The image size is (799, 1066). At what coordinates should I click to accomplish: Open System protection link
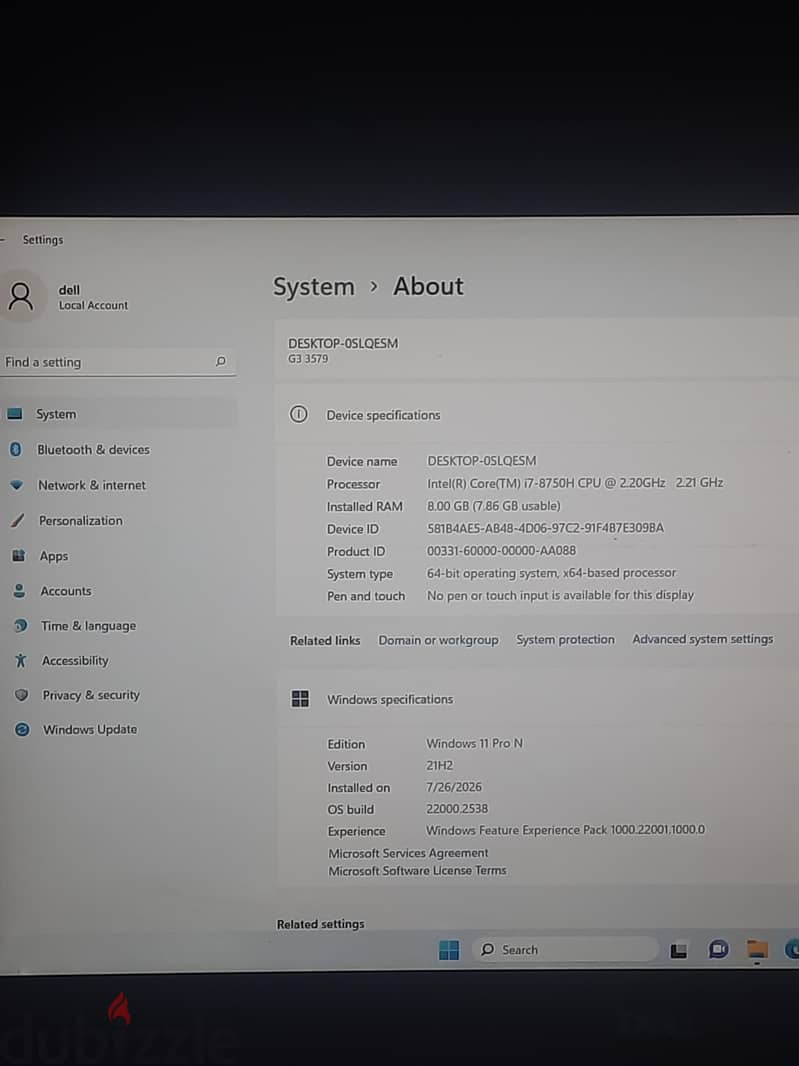[x=565, y=639]
